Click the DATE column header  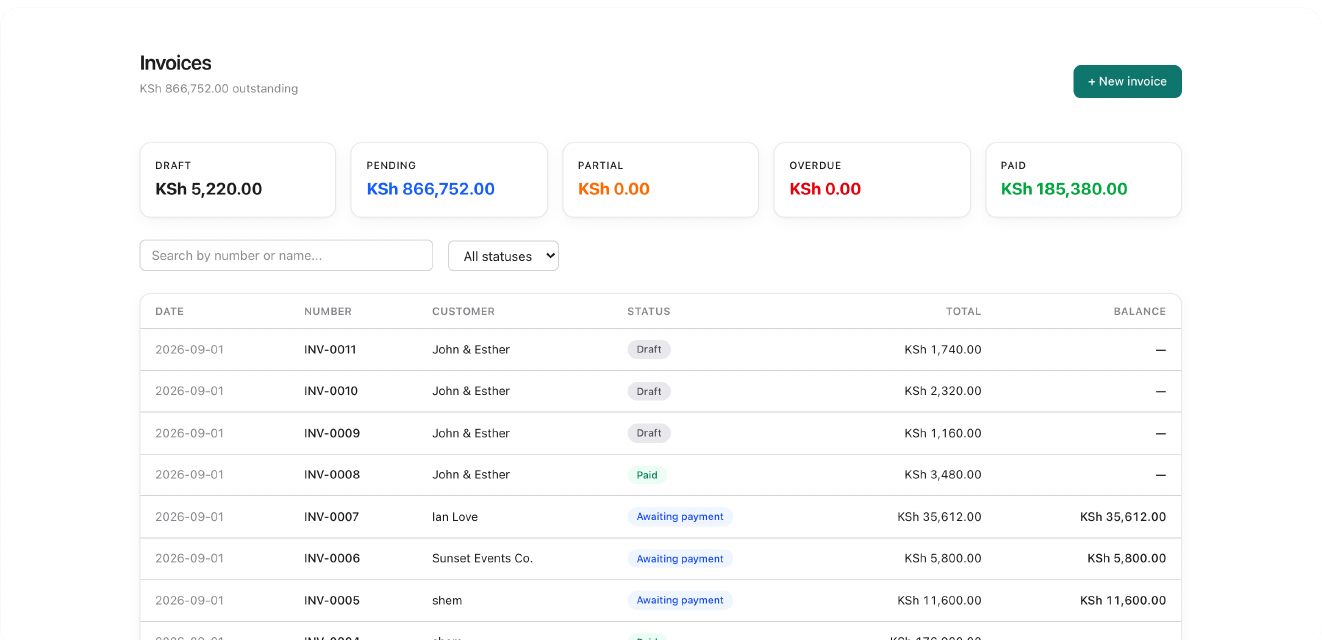[x=170, y=312]
